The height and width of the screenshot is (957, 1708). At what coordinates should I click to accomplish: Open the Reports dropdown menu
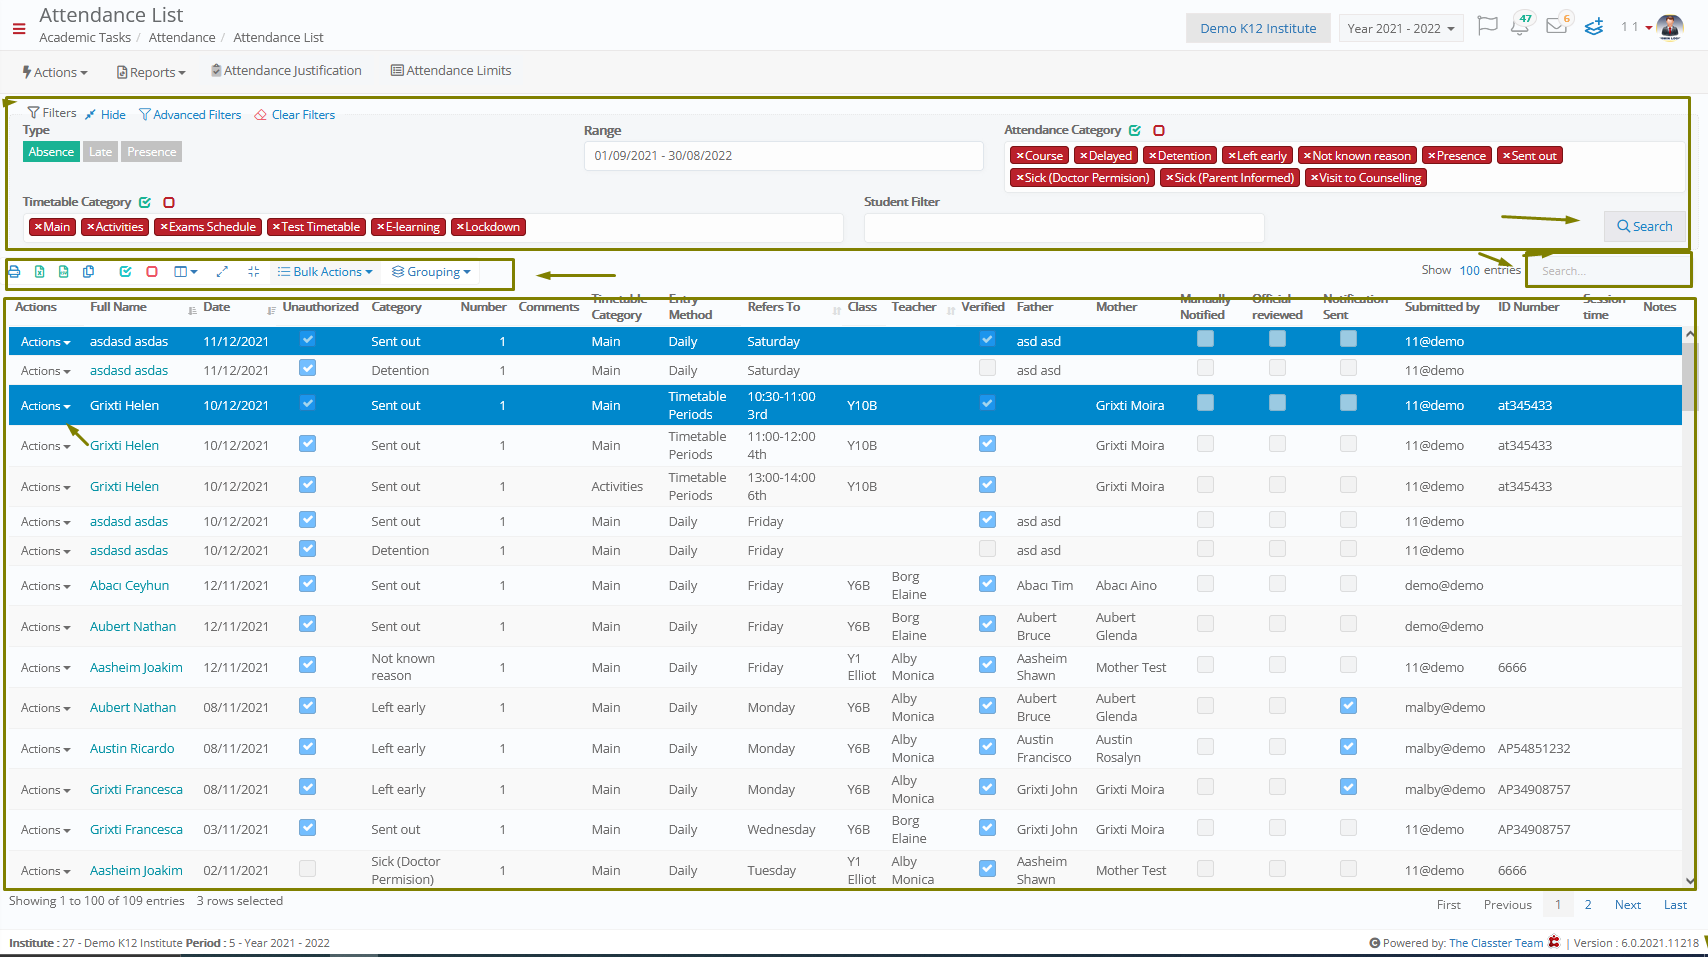point(152,72)
